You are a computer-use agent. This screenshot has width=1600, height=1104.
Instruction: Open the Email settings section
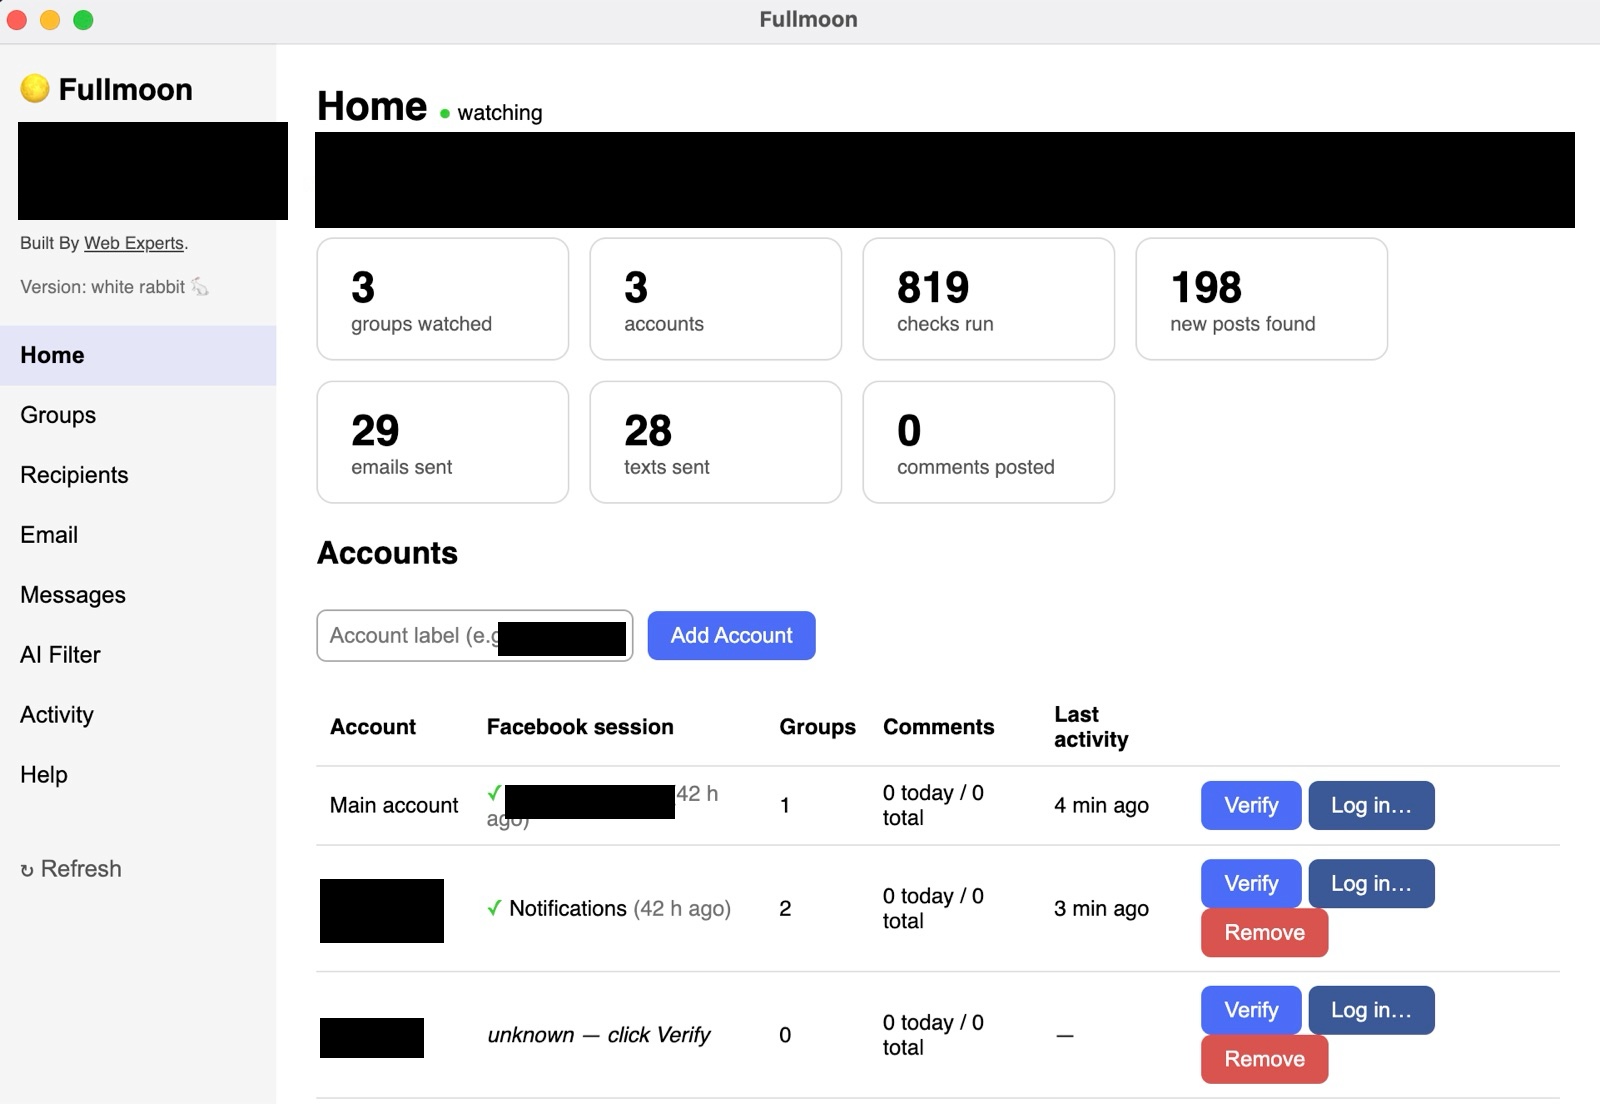pyautogui.click(x=138, y=535)
